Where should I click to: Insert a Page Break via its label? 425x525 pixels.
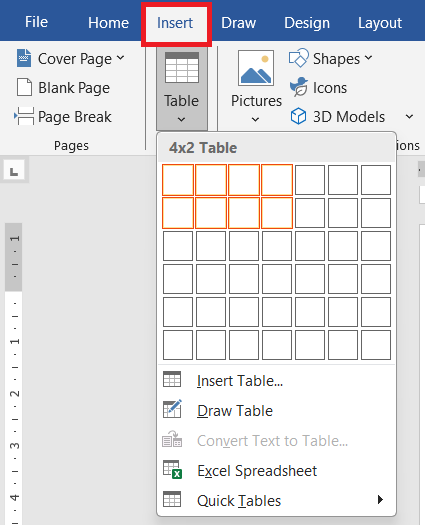click(x=75, y=117)
